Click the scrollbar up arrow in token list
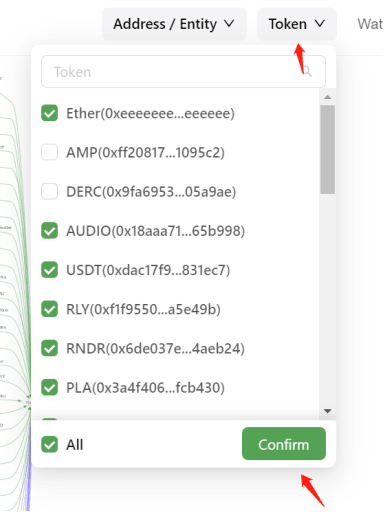 pyautogui.click(x=327, y=97)
